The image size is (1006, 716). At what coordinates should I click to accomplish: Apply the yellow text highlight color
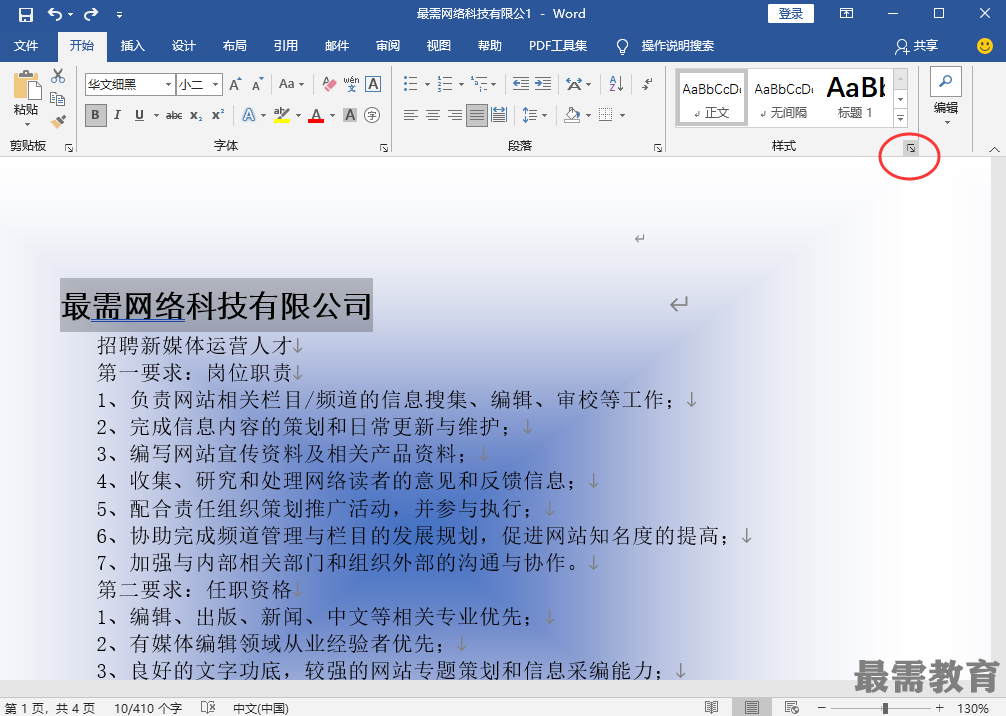282,115
